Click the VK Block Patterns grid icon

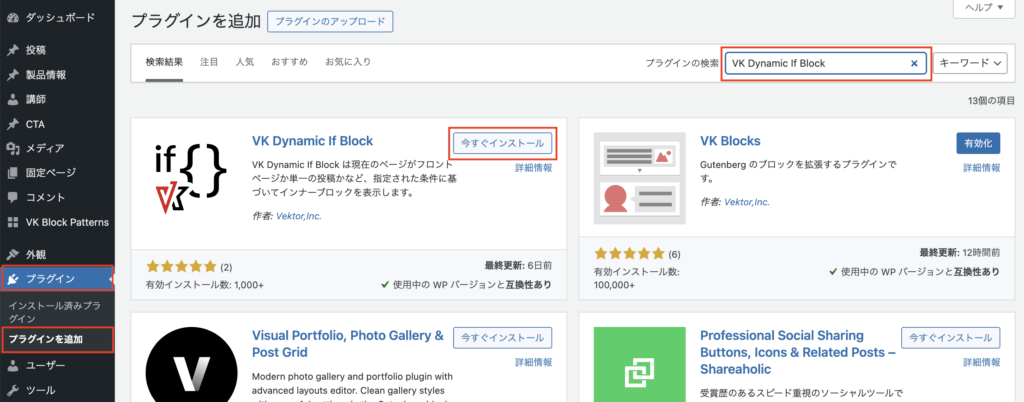click(x=12, y=222)
